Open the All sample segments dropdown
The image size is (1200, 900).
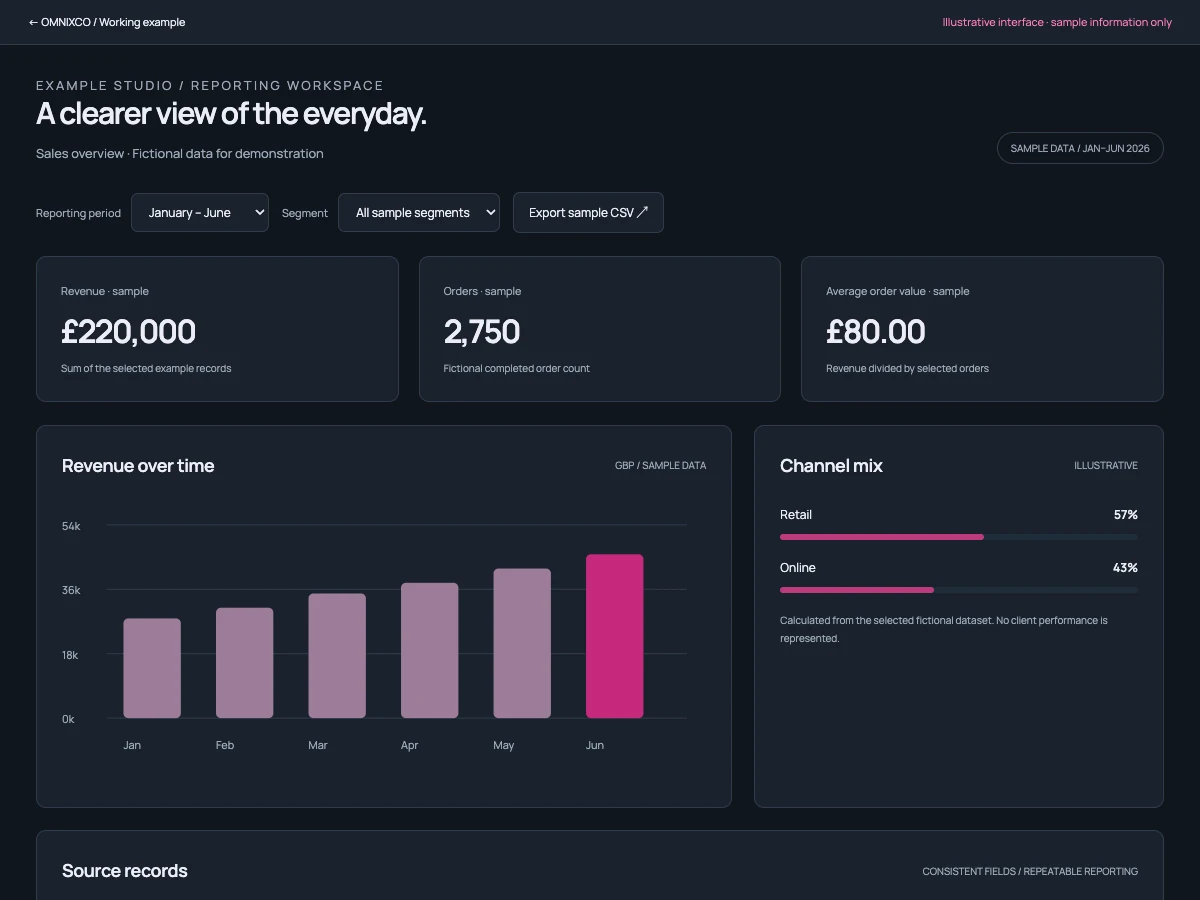pyautogui.click(x=419, y=212)
